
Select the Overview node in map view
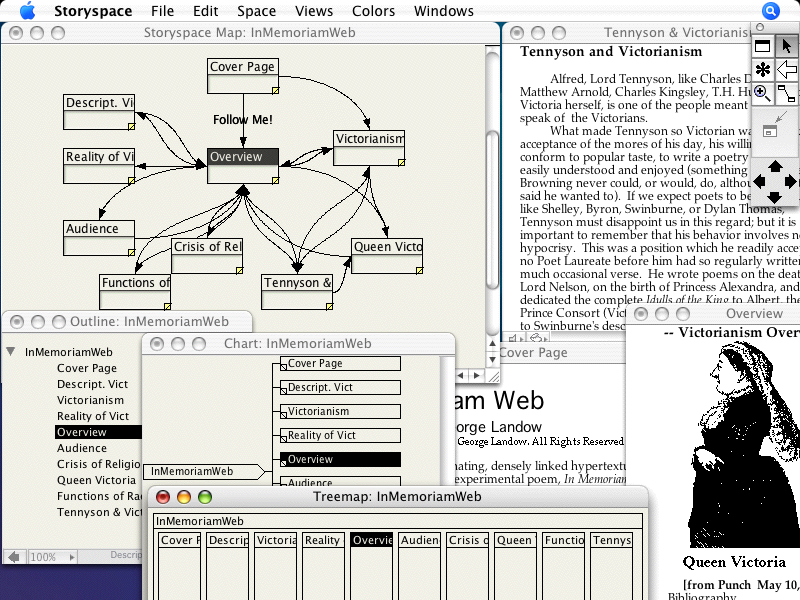tap(242, 157)
